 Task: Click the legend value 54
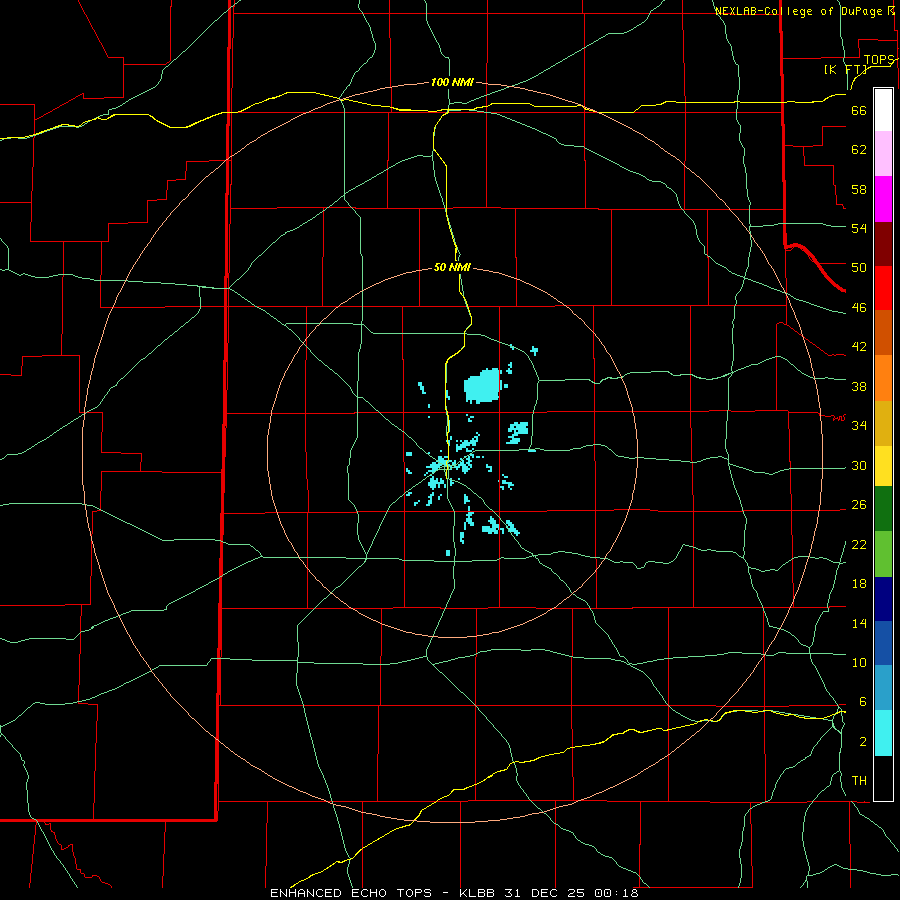[x=859, y=228]
